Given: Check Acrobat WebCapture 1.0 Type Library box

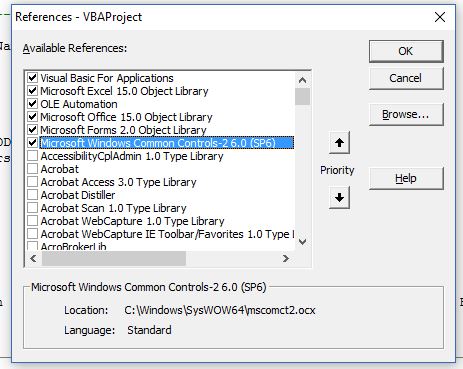Looking at the screenshot, I should (32, 221).
